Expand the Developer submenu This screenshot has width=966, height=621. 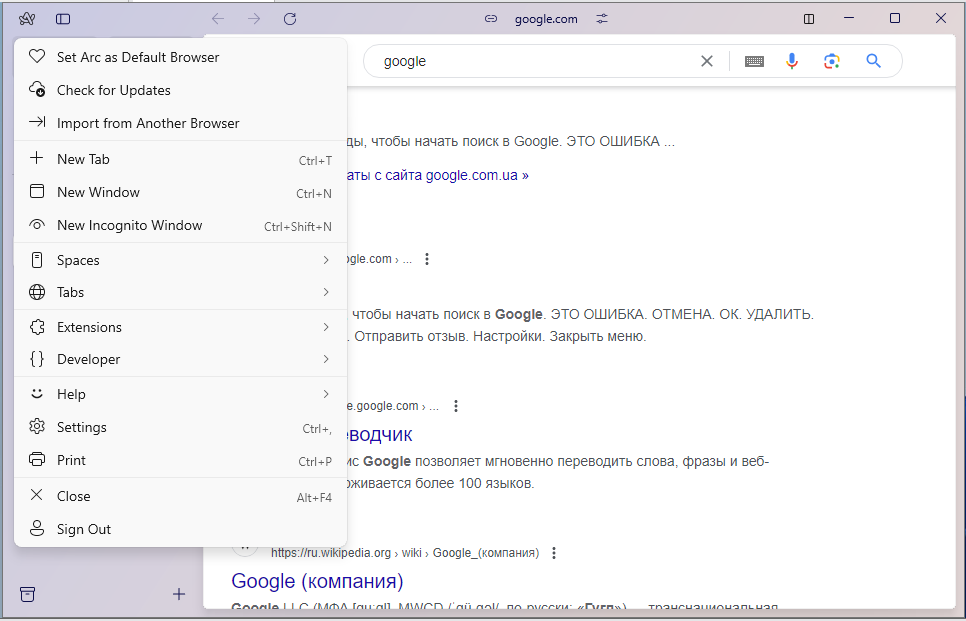(181, 359)
